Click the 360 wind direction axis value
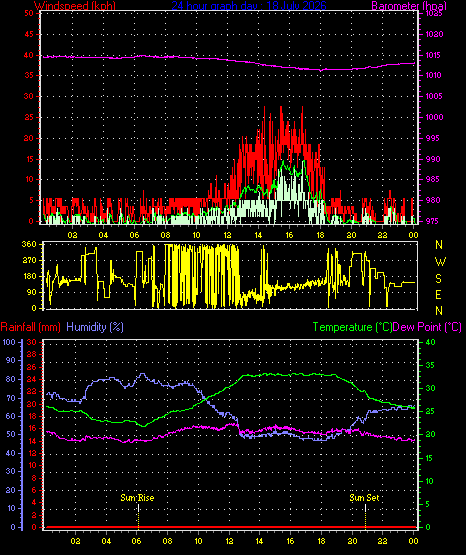The image size is (466, 555). coord(29,244)
